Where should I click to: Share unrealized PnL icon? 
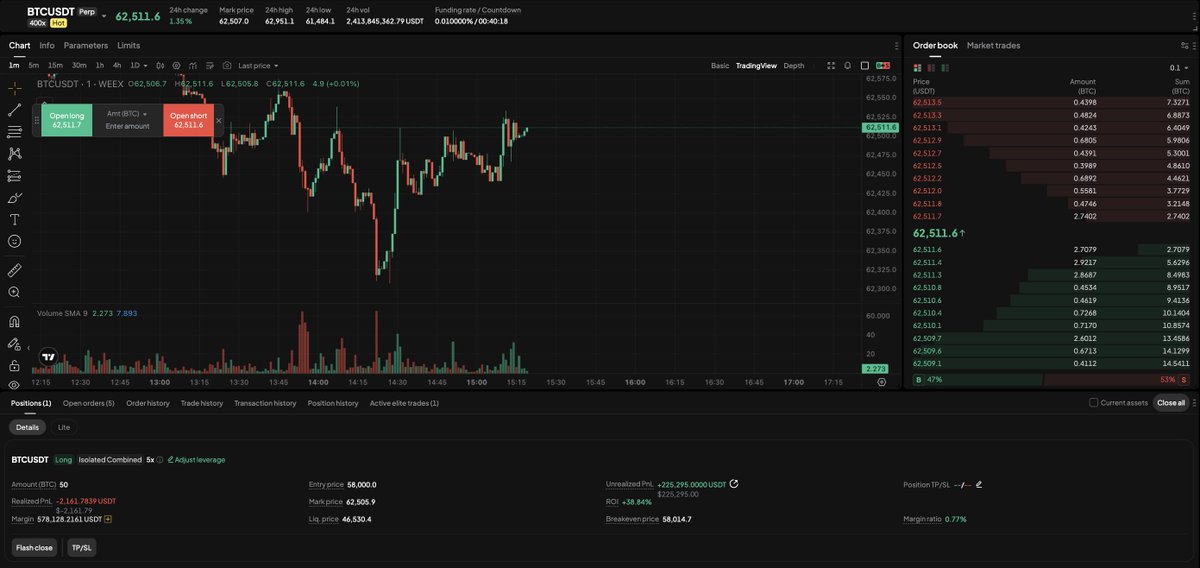point(734,483)
